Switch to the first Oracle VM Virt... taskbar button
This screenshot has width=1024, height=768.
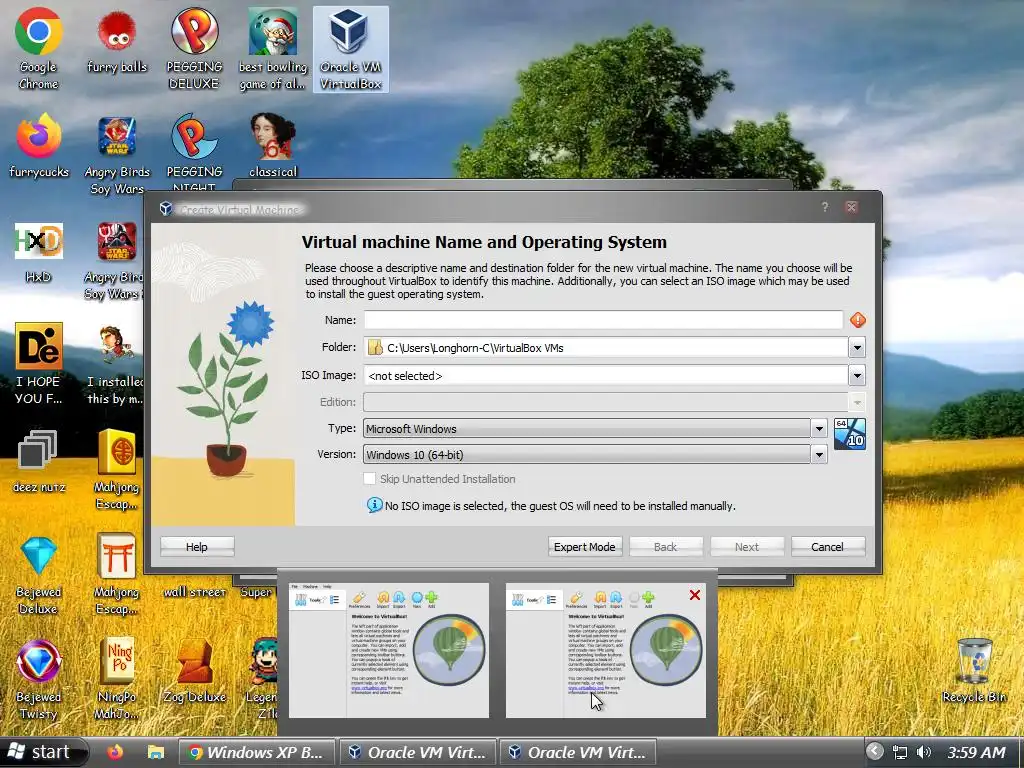click(417, 752)
